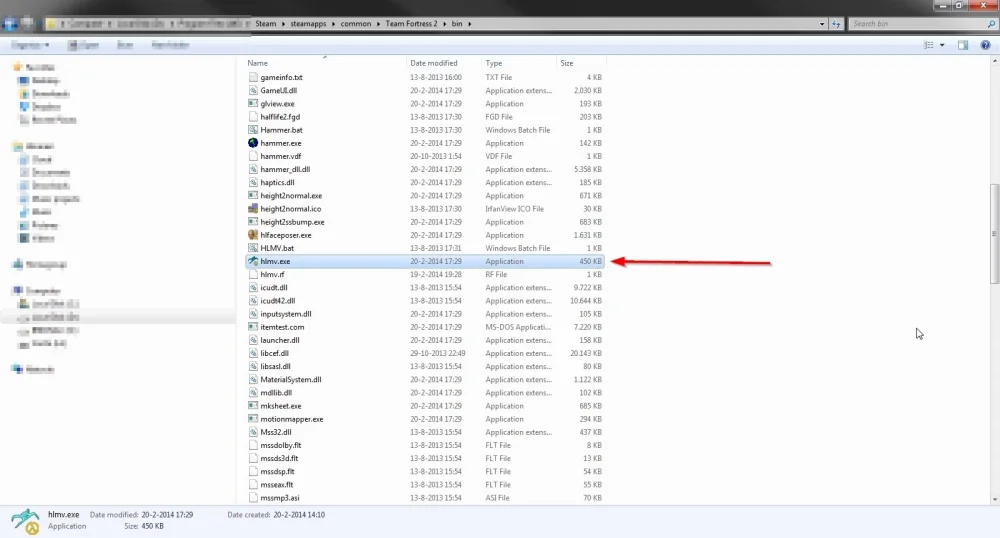1000x538 pixels.
Task: Open the Help icon in the toolbar
Action: pos(985,45)
